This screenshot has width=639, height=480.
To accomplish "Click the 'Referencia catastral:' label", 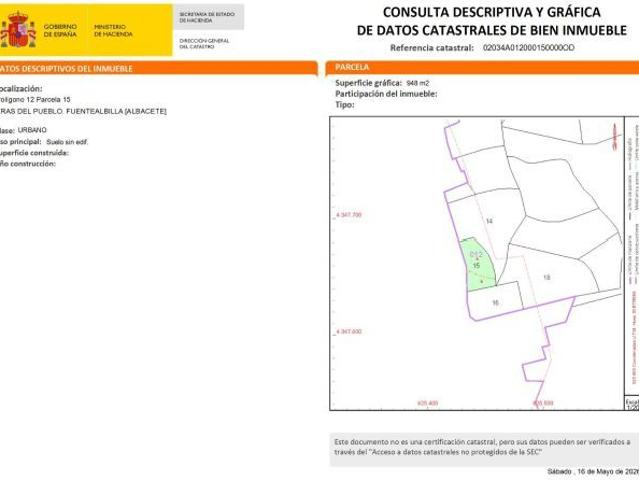I will coord(432,48).
